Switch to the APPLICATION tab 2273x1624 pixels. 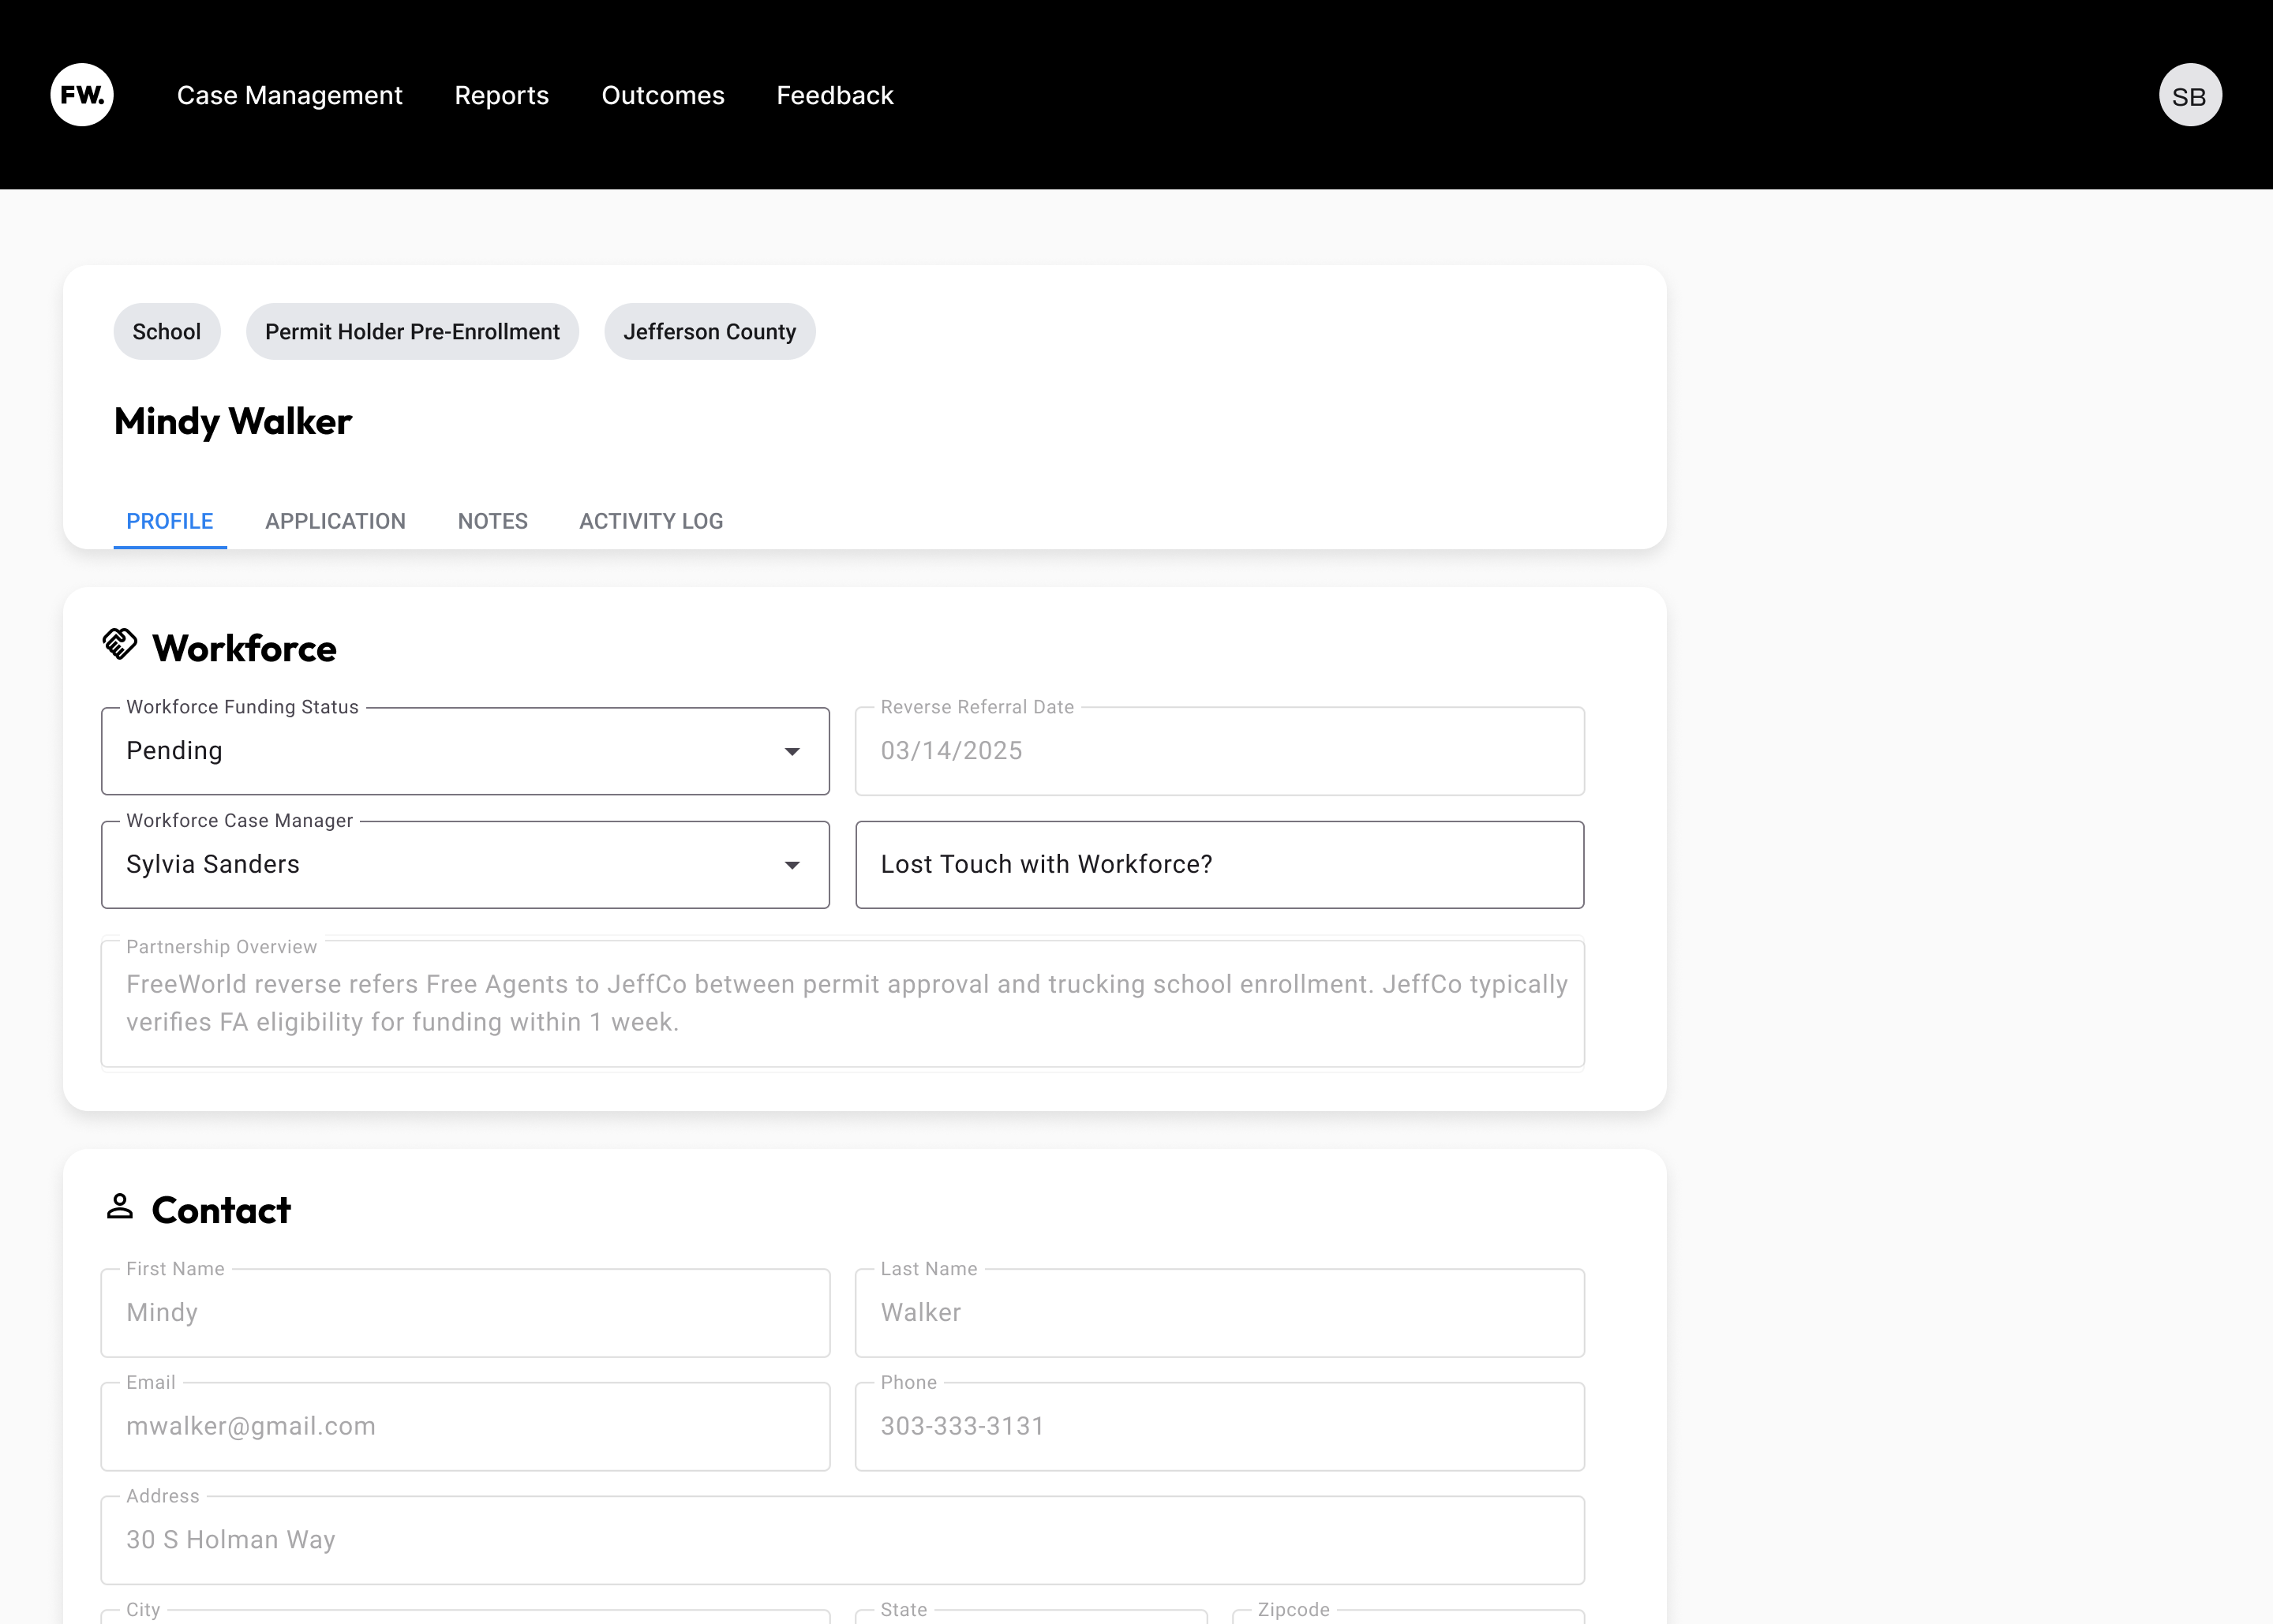335,521
